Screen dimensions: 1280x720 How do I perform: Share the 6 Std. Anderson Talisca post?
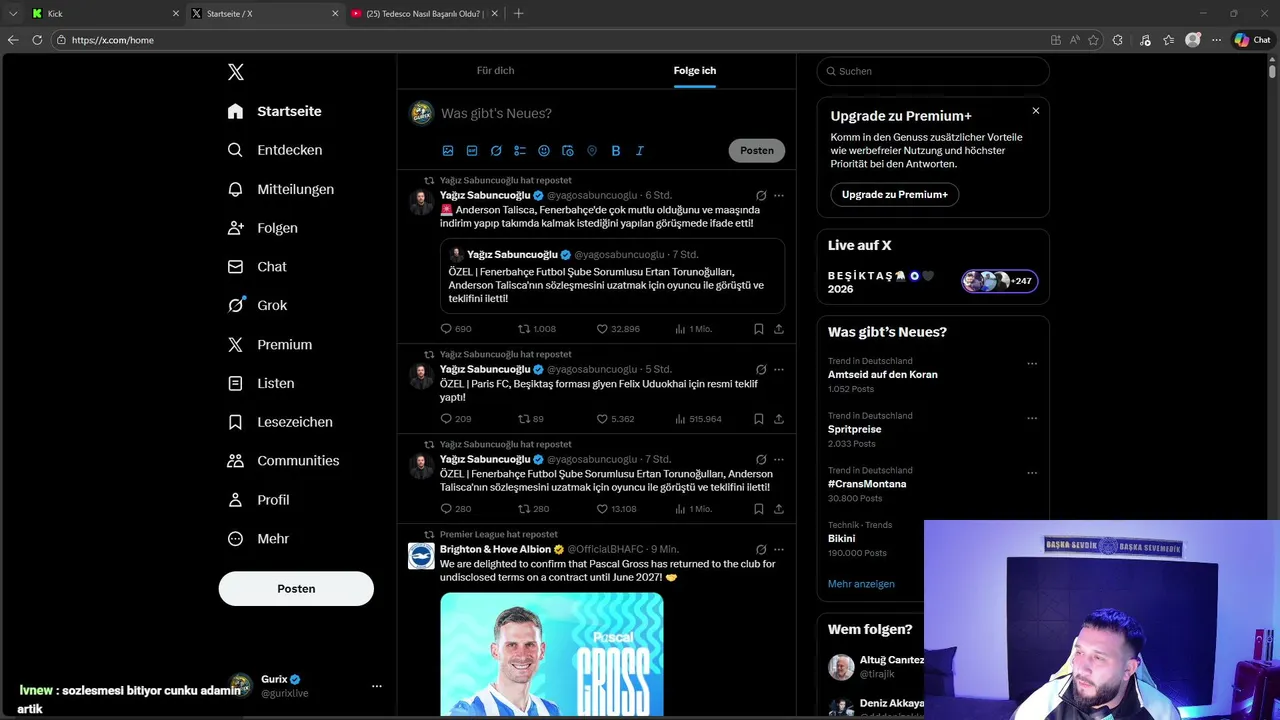(779, 329)
